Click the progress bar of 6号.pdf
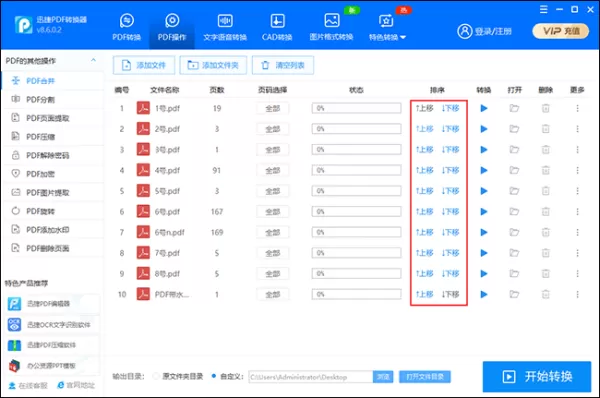Viewport: 600px width, 398px height. coord(356,212)
